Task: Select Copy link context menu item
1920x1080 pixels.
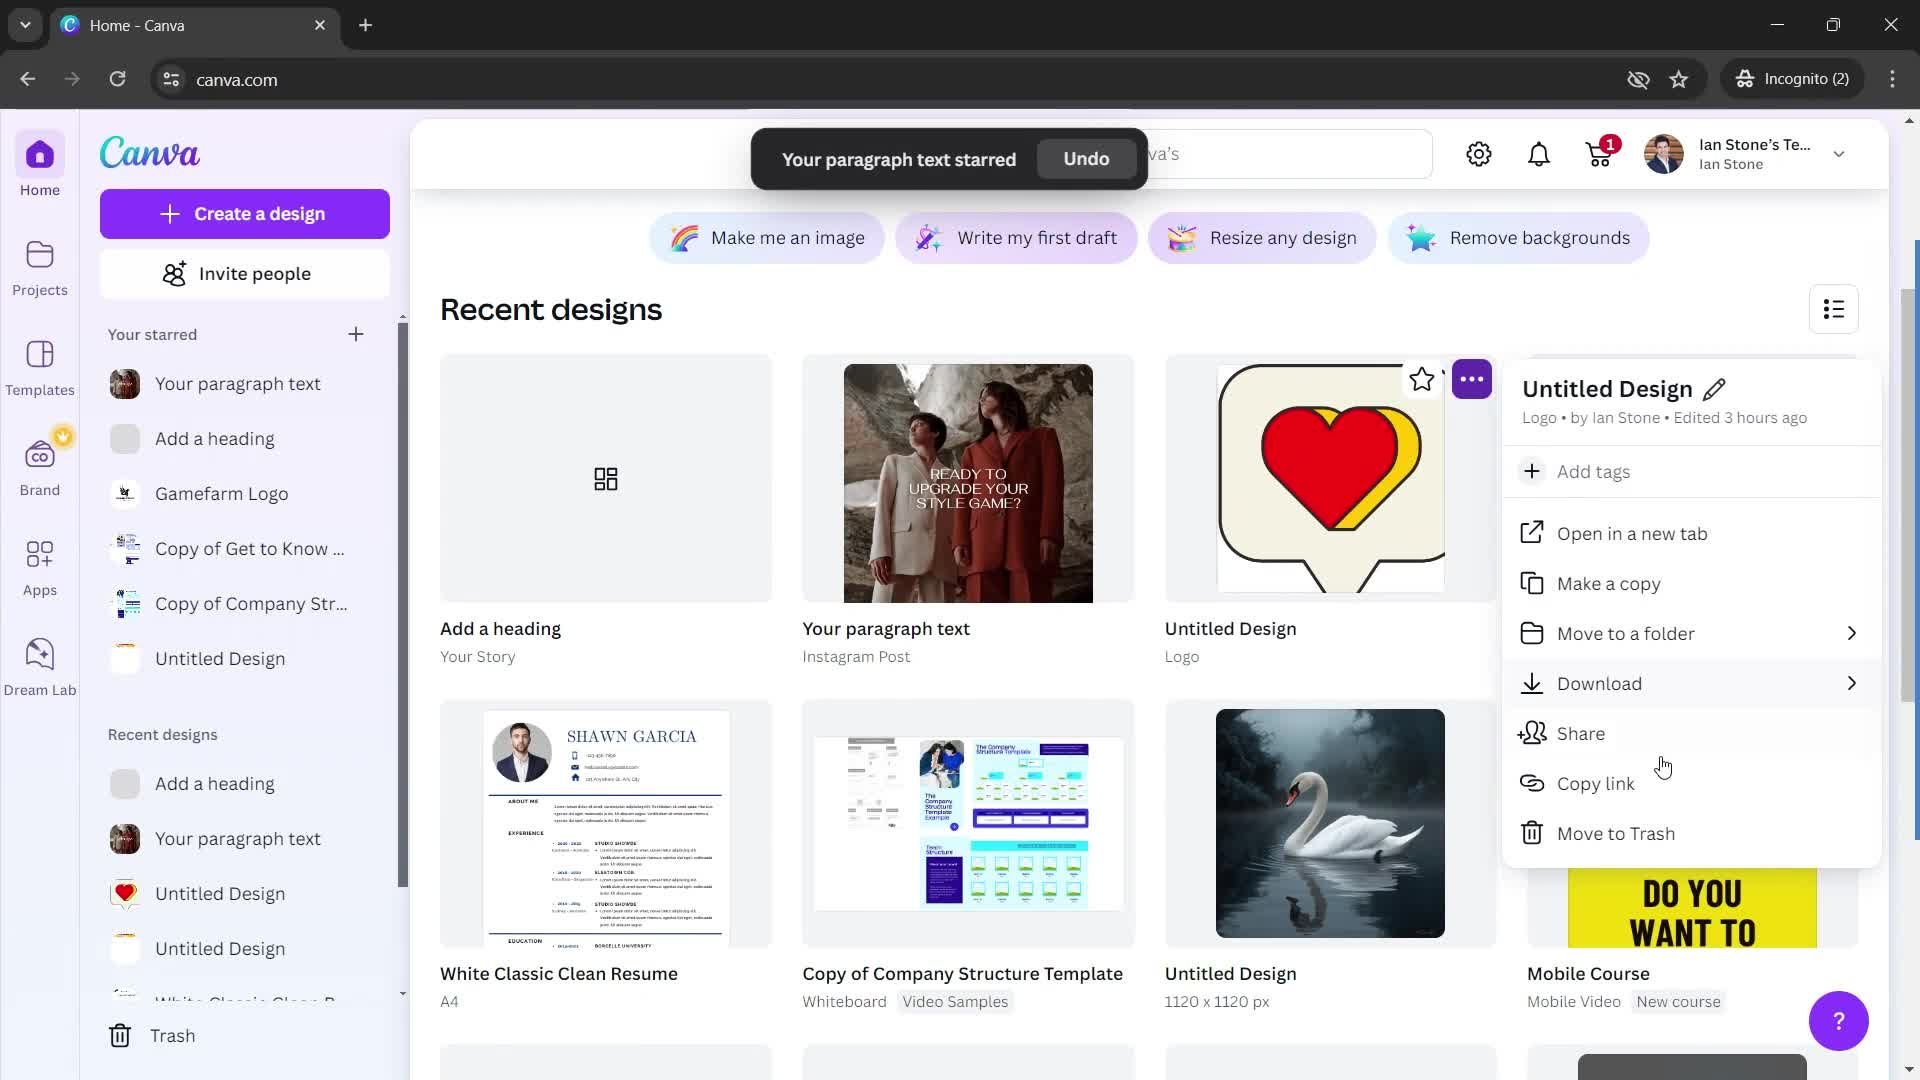Action: 1597,783
